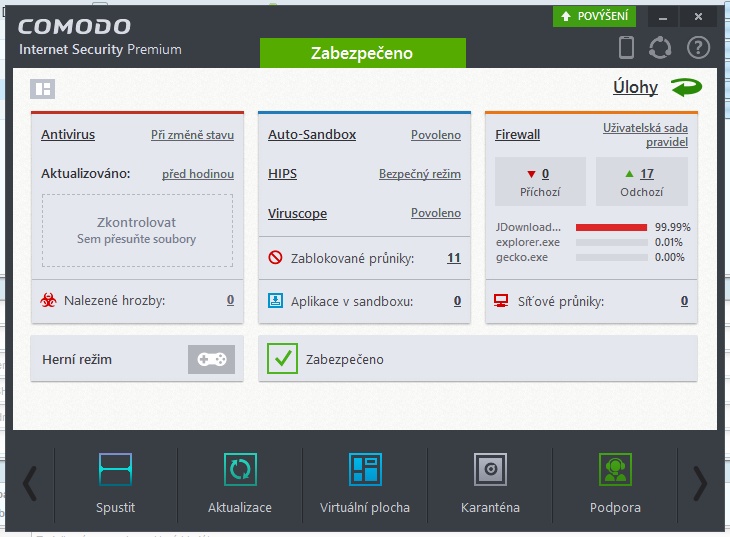Image resolution: width=730 pixels, height=537 pixels.
Task: Change Firewall mode Uživatelská sada pravidel
Action: (x=645, y=135)
